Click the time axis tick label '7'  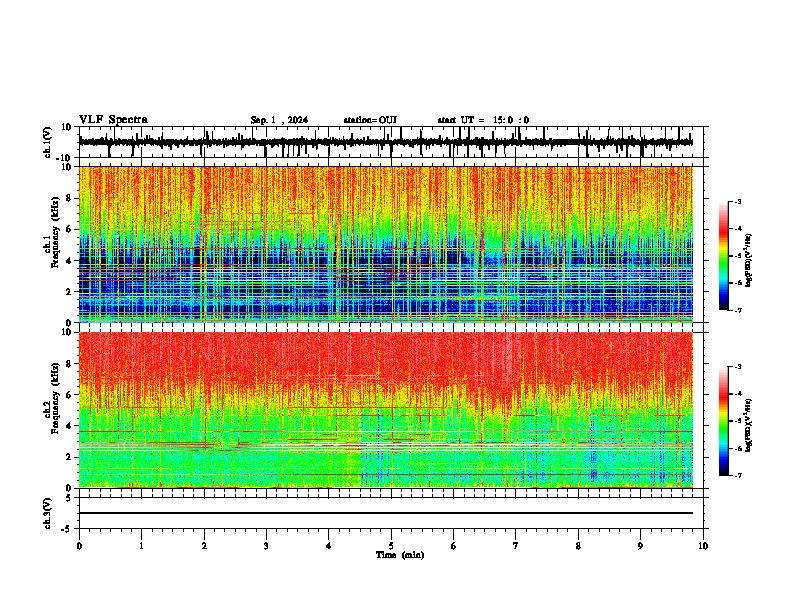click(516, 546)
